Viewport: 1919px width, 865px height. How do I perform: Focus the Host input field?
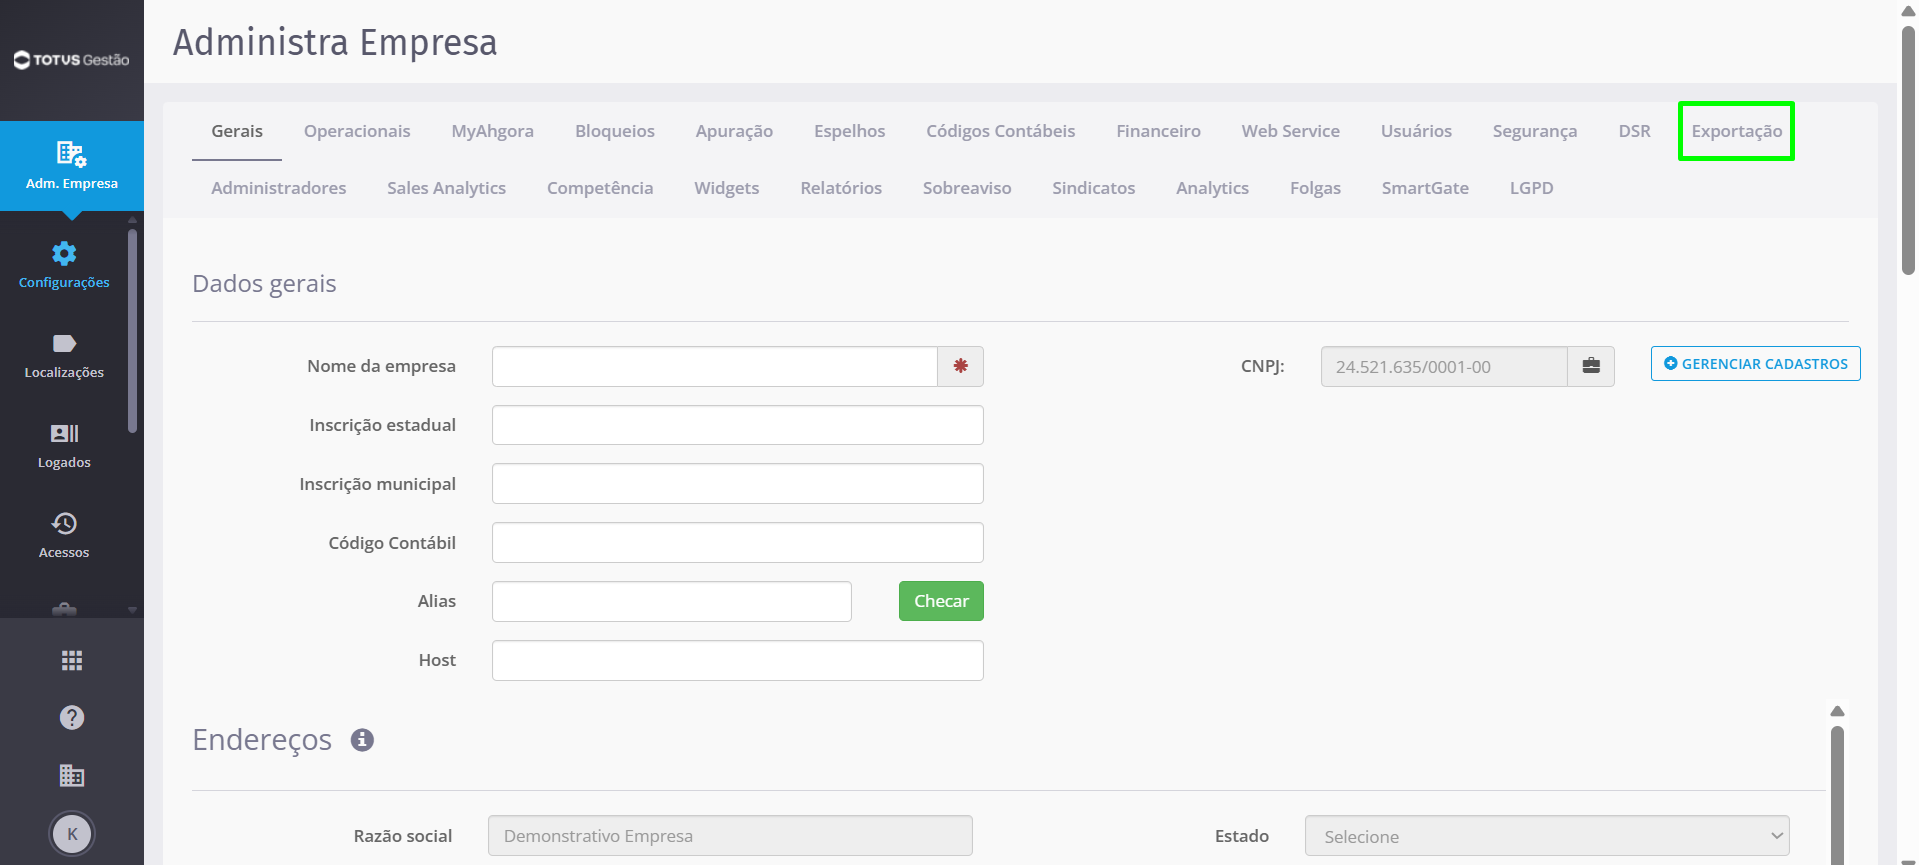tap(738, 660)
